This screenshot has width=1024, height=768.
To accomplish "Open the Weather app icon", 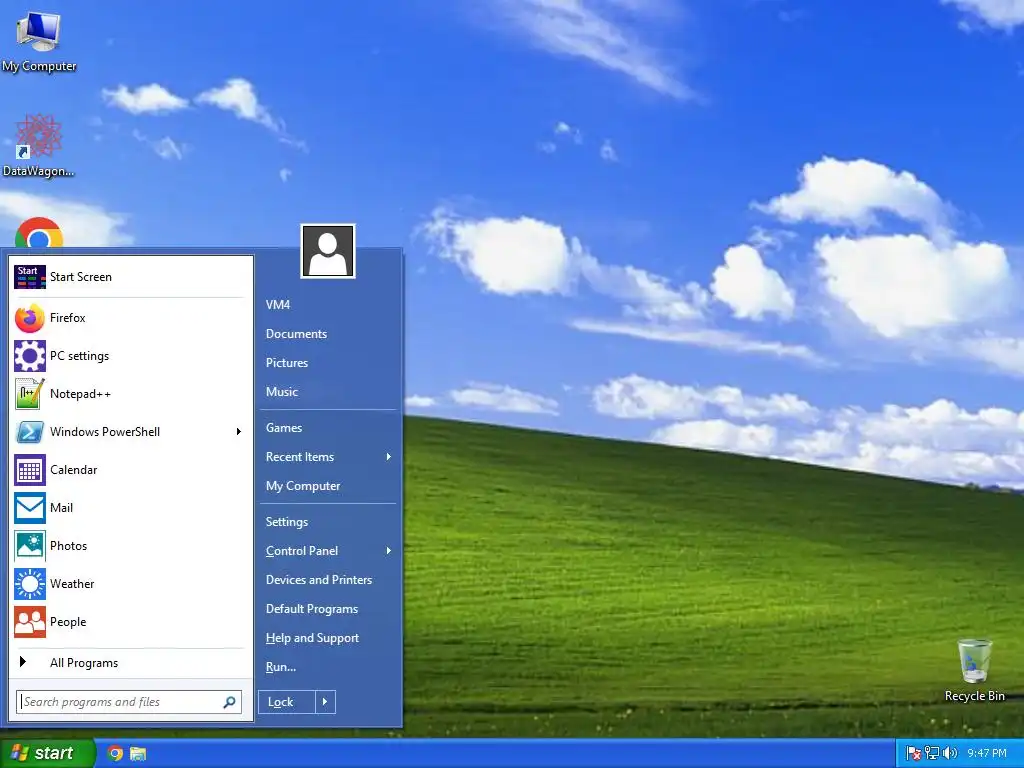I will (30, 583).
